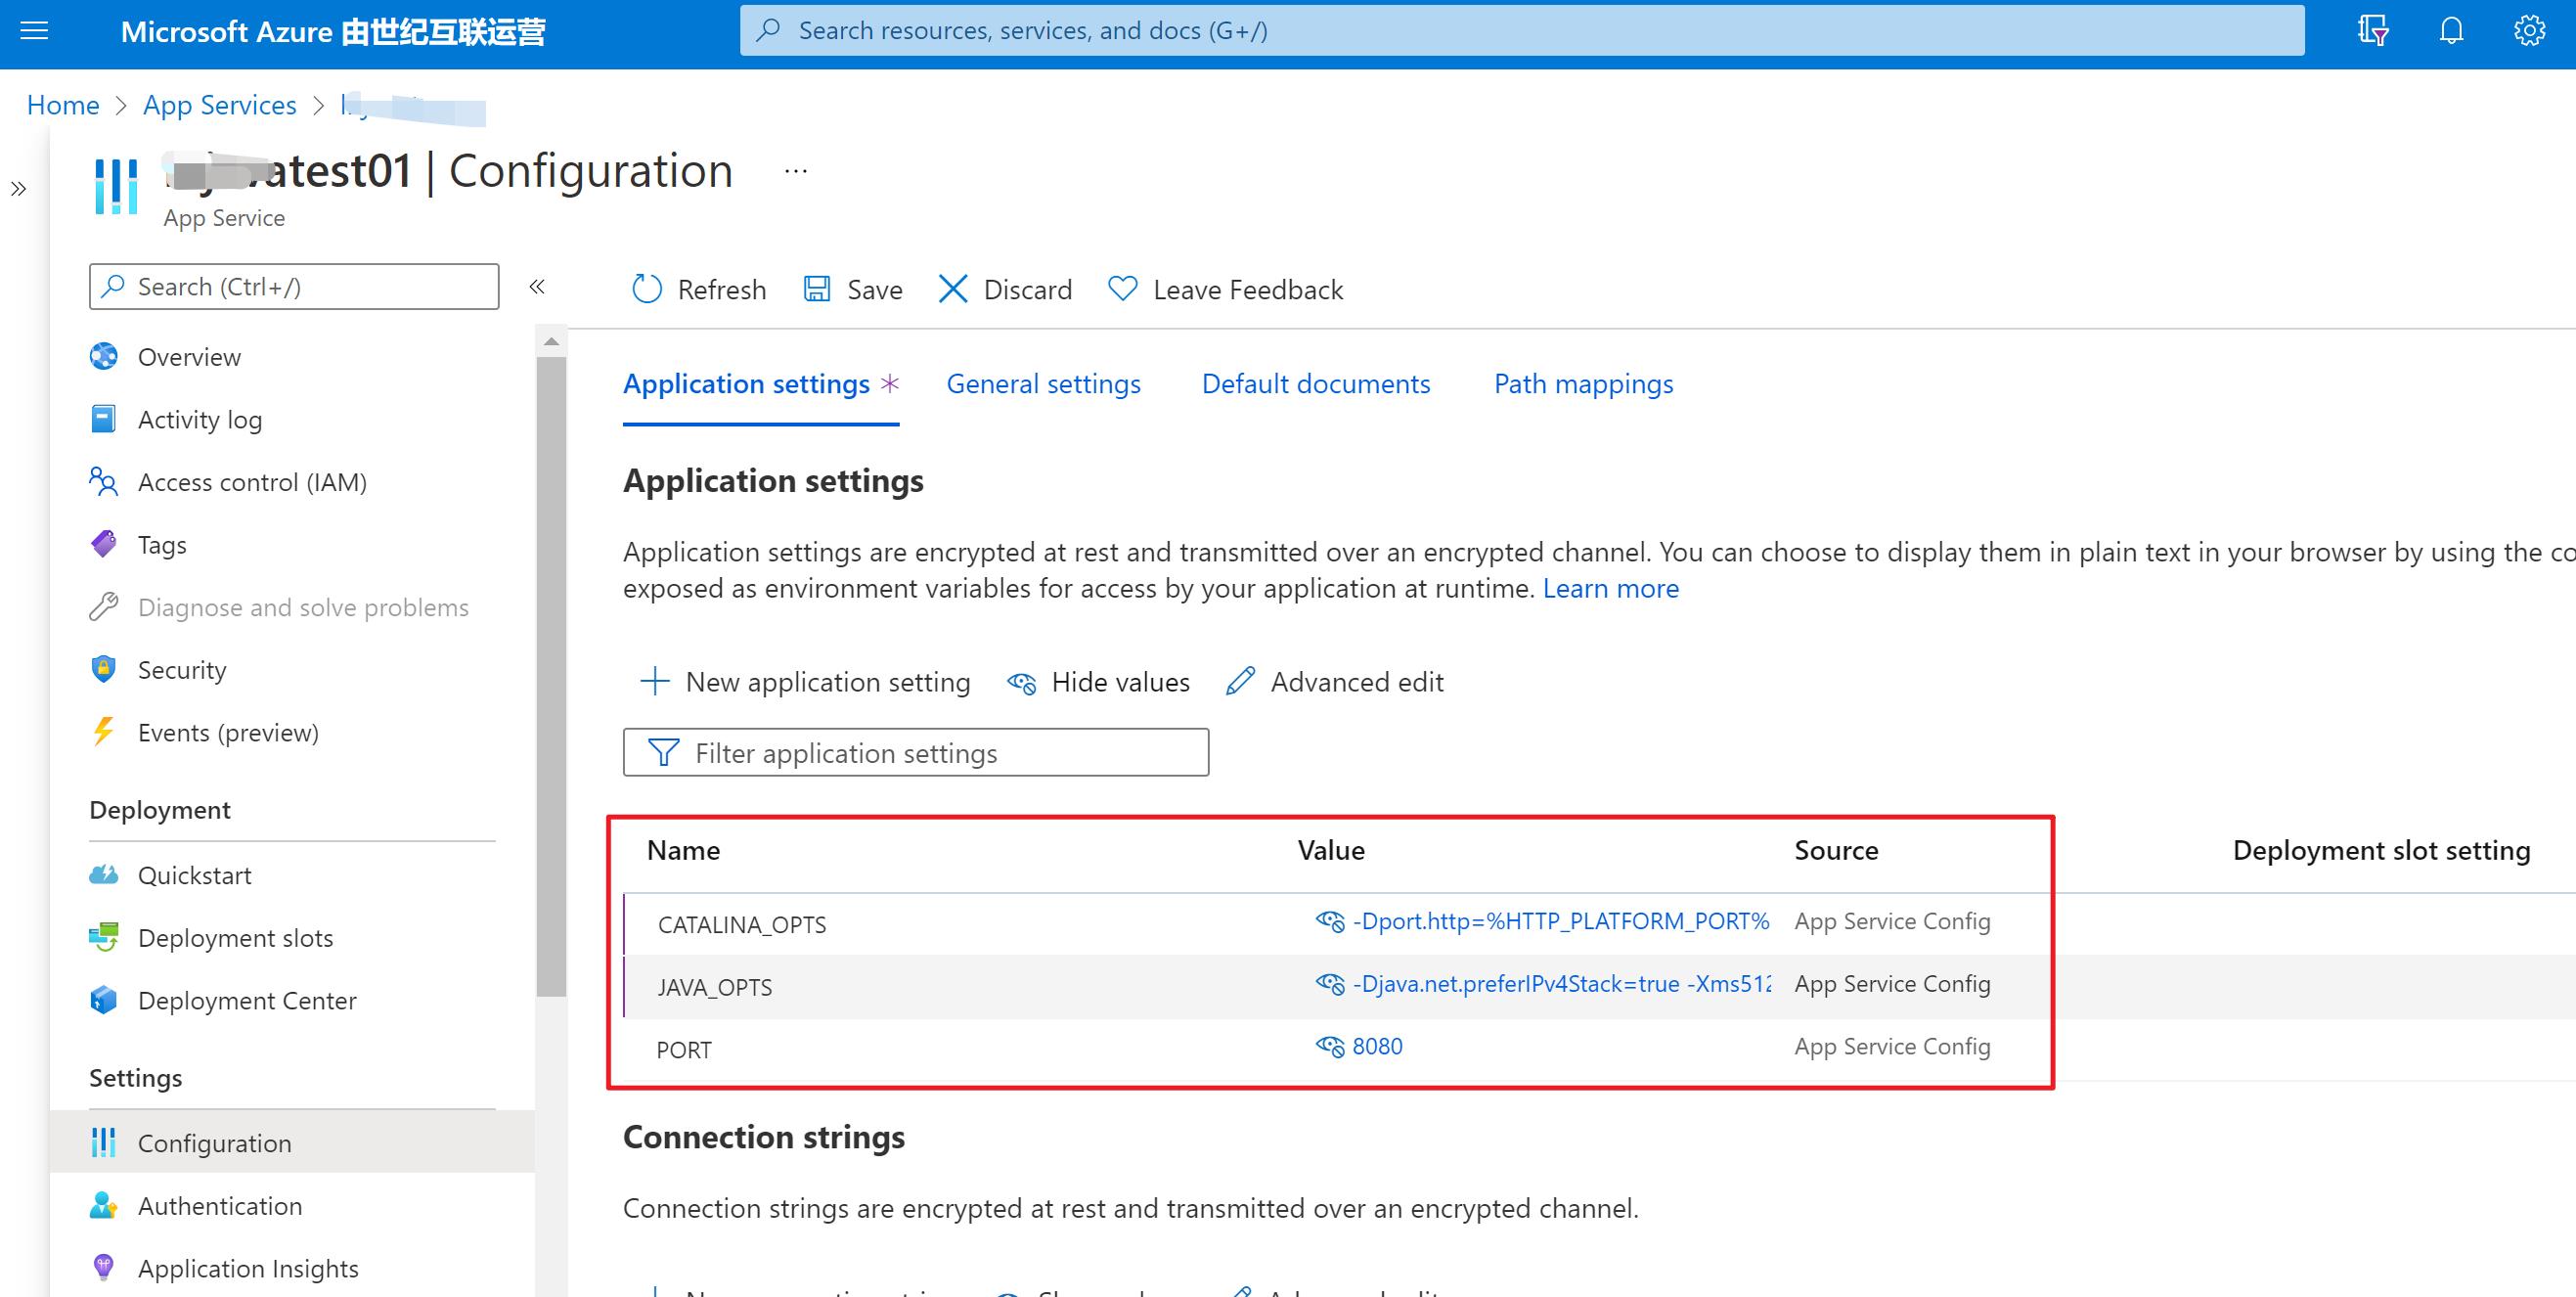Switch to General settings tab
Image resolution: width=2576 pixels, height=1297 pixels.
[x=1044, y=382]
